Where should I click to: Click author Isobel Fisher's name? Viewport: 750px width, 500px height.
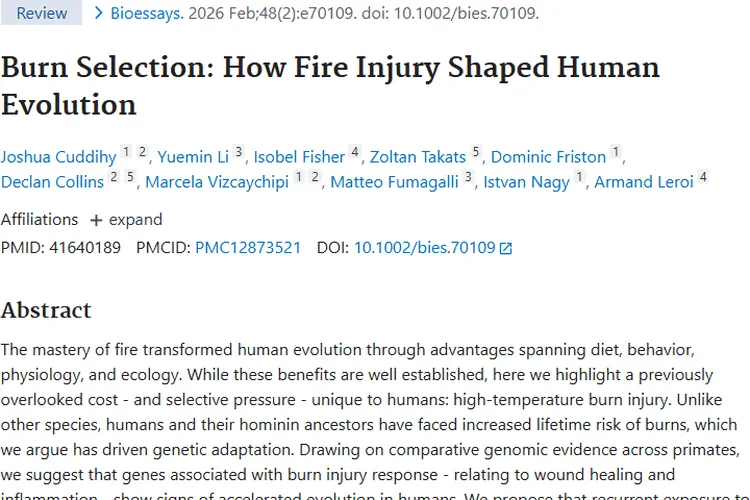300,157
